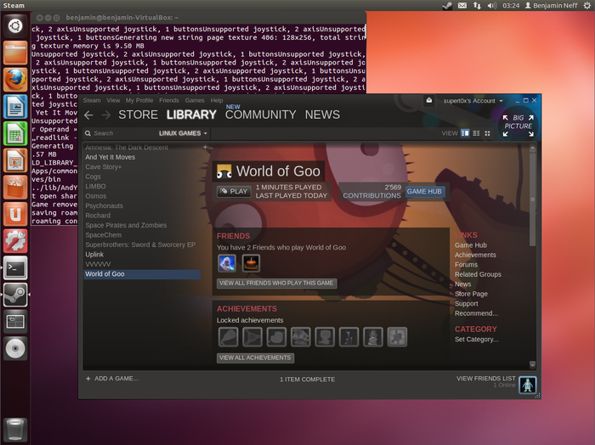The width and height of the screenshot is (595, 445).
Task: Open the Steam inbox notification icon
Action: click(429, 101)
